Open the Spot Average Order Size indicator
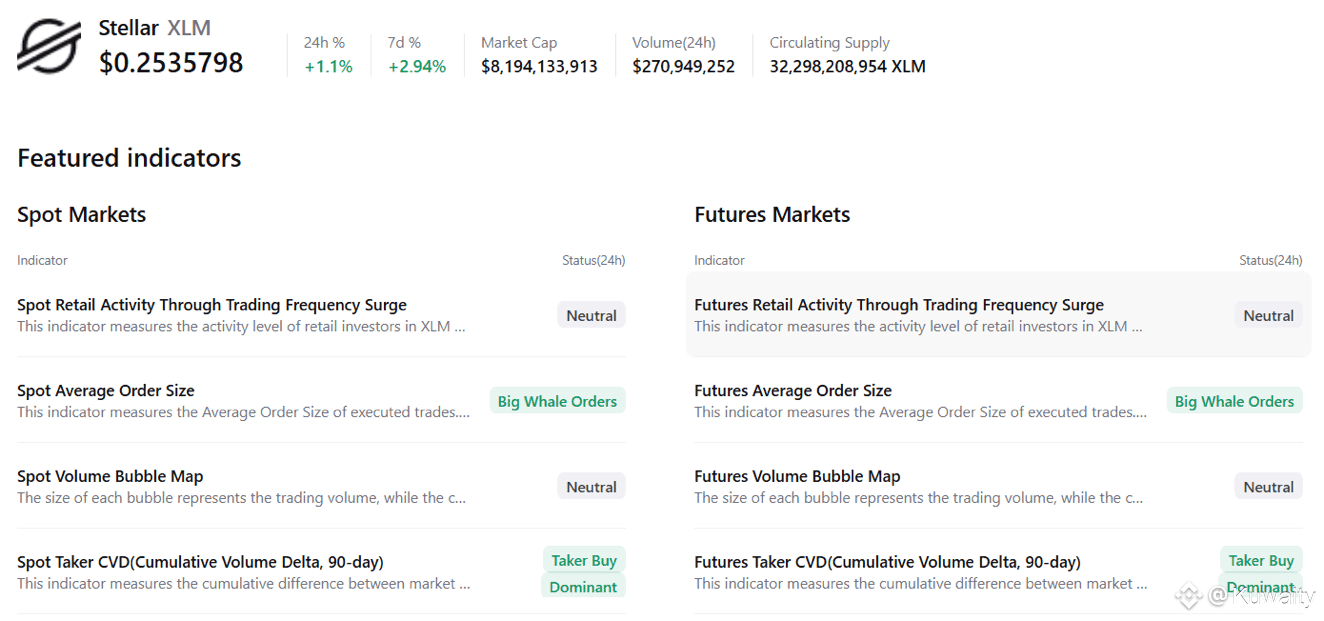Screen dimensions: 1324x621 coord(106,391)
